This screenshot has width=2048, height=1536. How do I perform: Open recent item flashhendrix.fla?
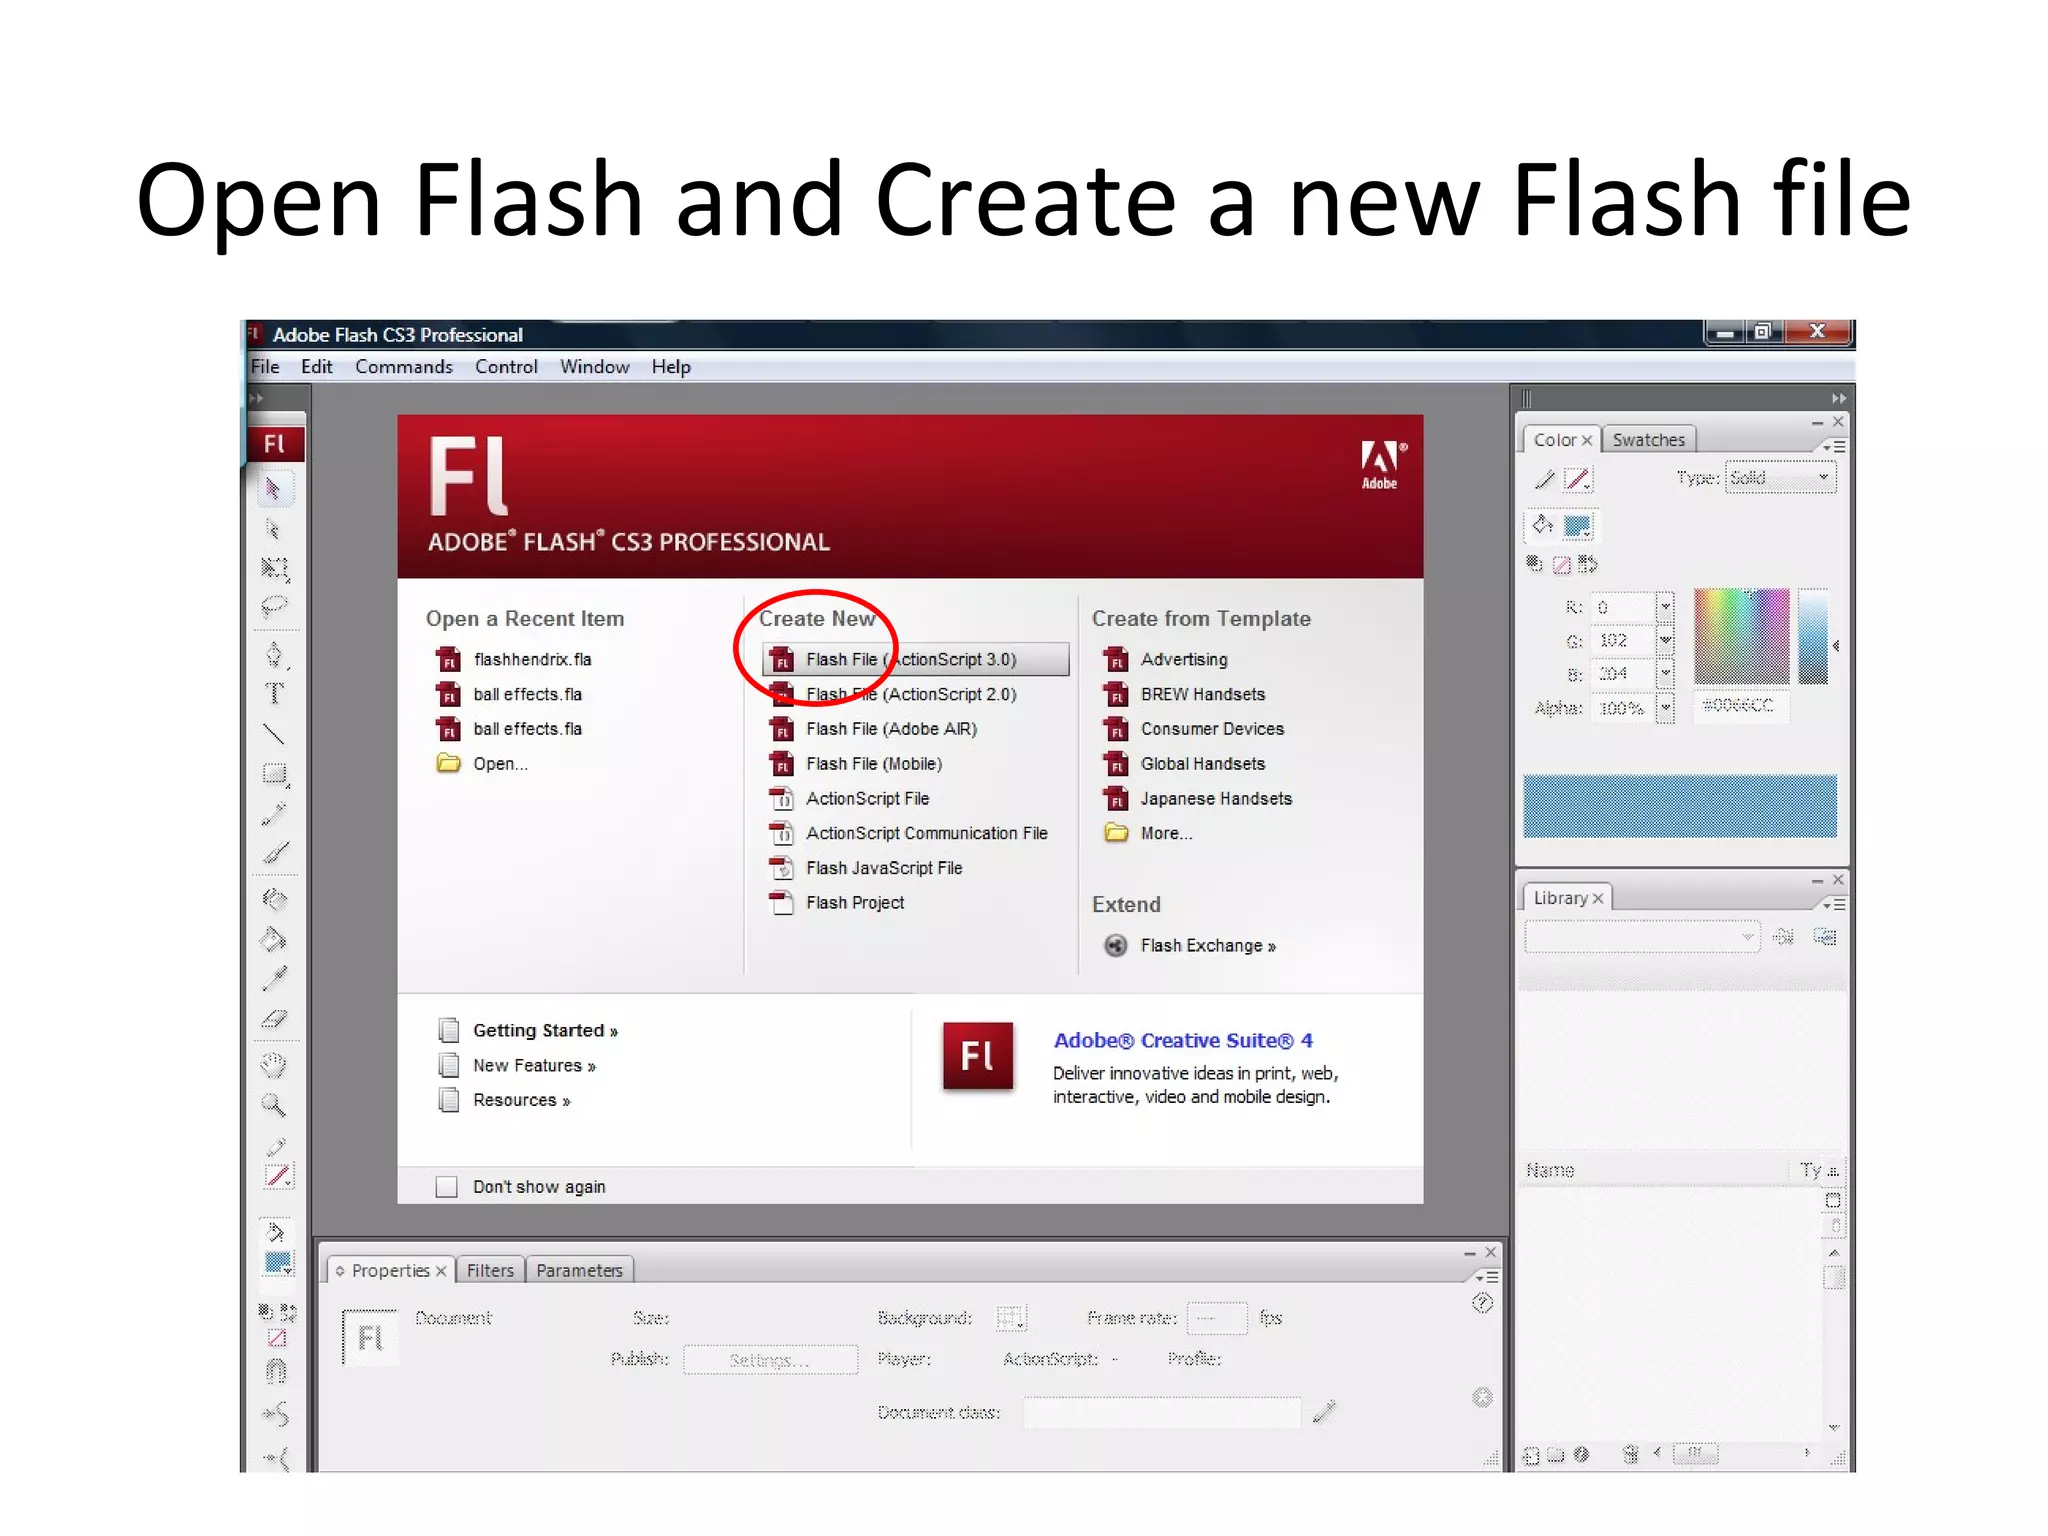tap(532, 659)
